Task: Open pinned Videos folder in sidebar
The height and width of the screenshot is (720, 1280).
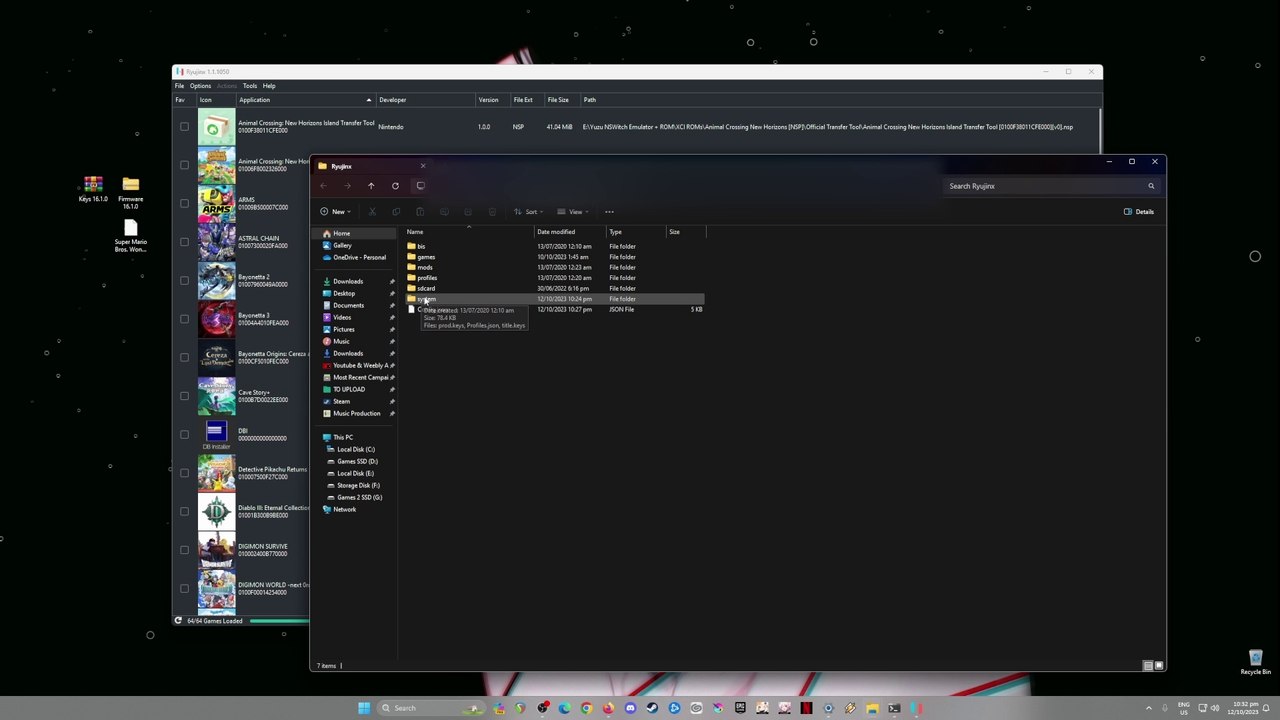Action: pos(342,317)
